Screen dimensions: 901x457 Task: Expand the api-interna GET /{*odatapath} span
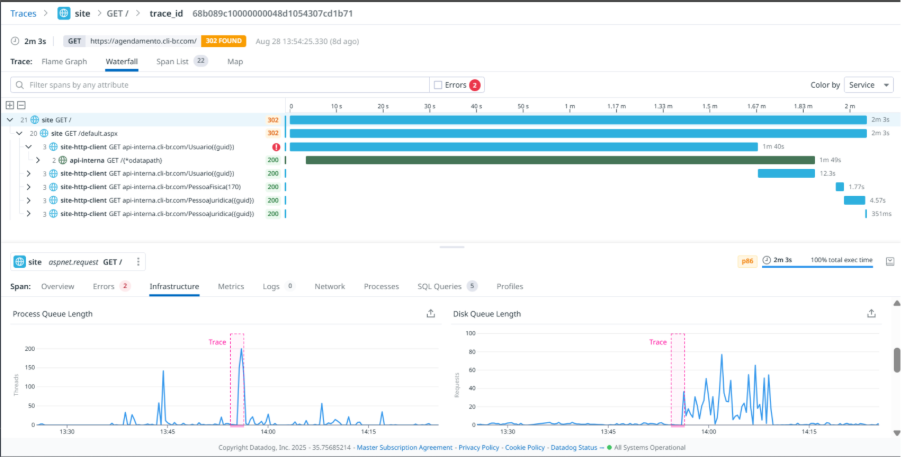point(38,160)
